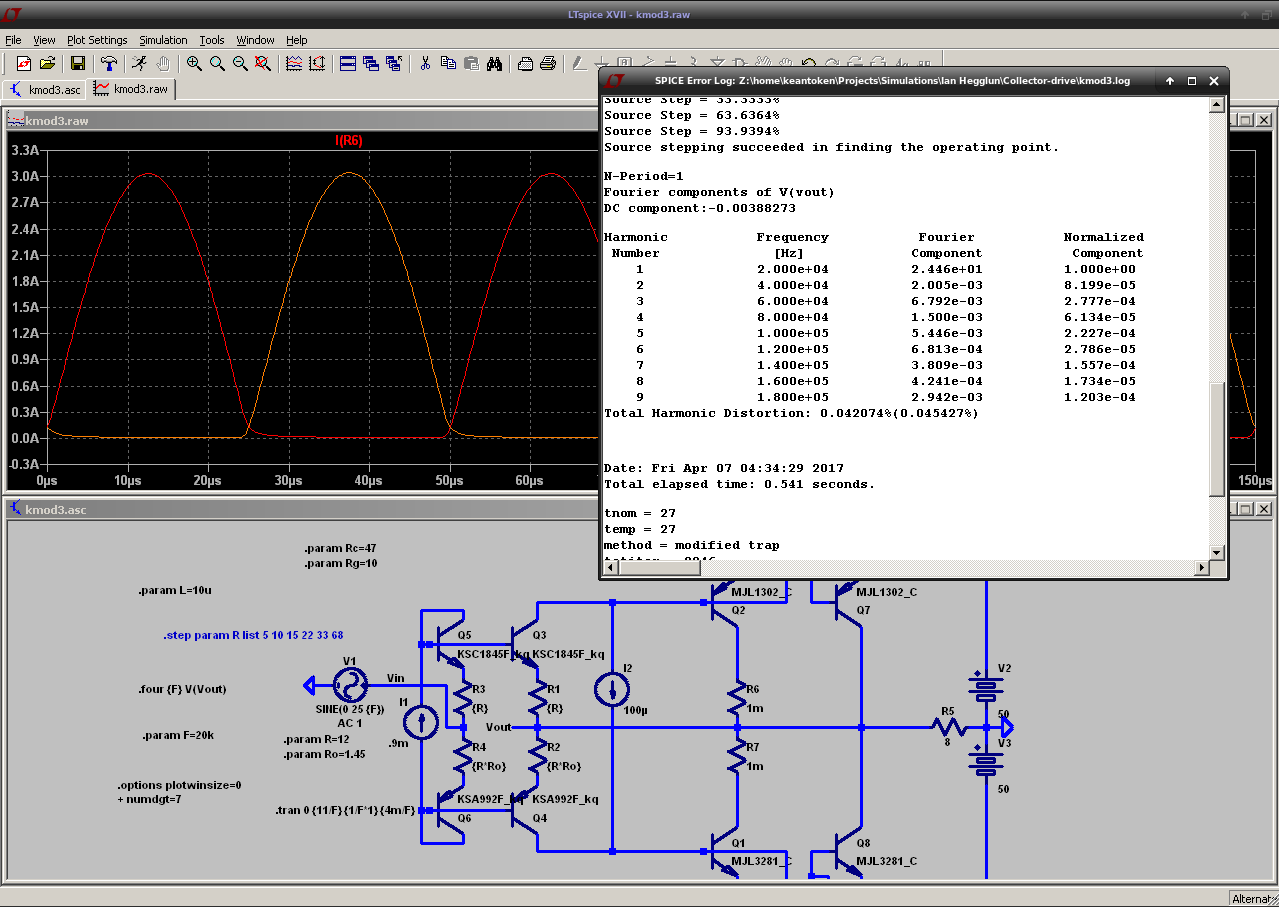1279x907 pixels.
Task: Select battery V2 in the schematic
Action: coord(986,687)
